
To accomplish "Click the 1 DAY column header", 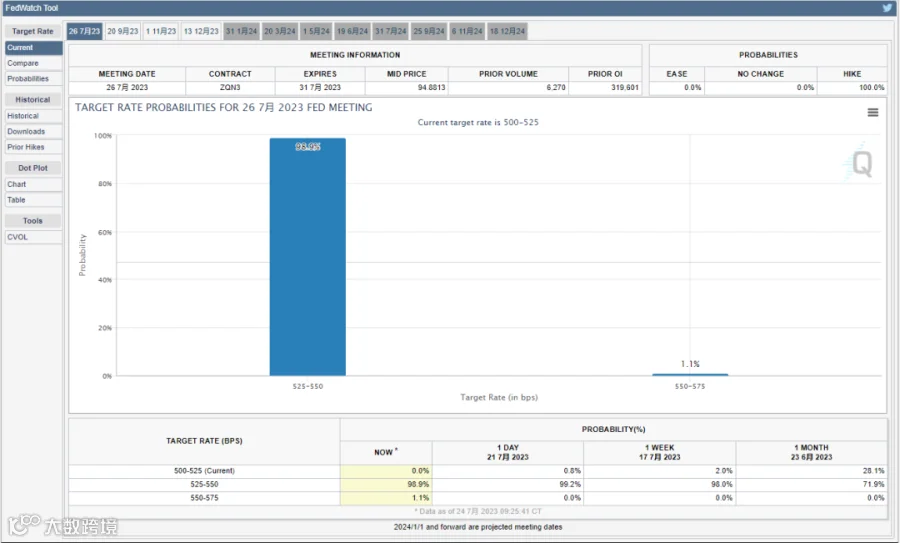I will 508,452.
